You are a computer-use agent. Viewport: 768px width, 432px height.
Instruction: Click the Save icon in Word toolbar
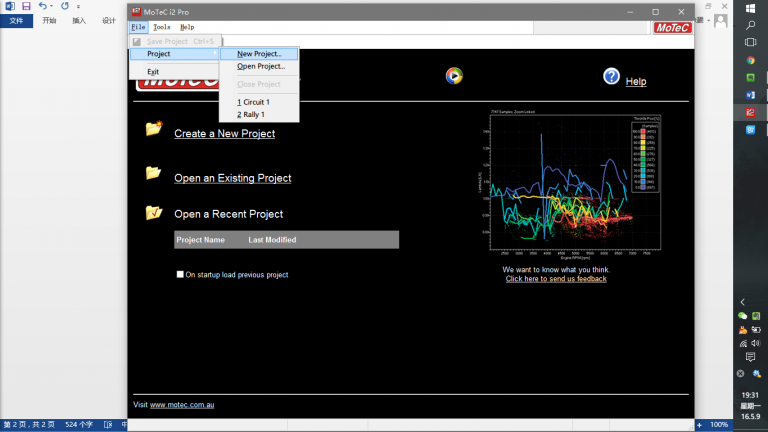(x=26, y=6)
